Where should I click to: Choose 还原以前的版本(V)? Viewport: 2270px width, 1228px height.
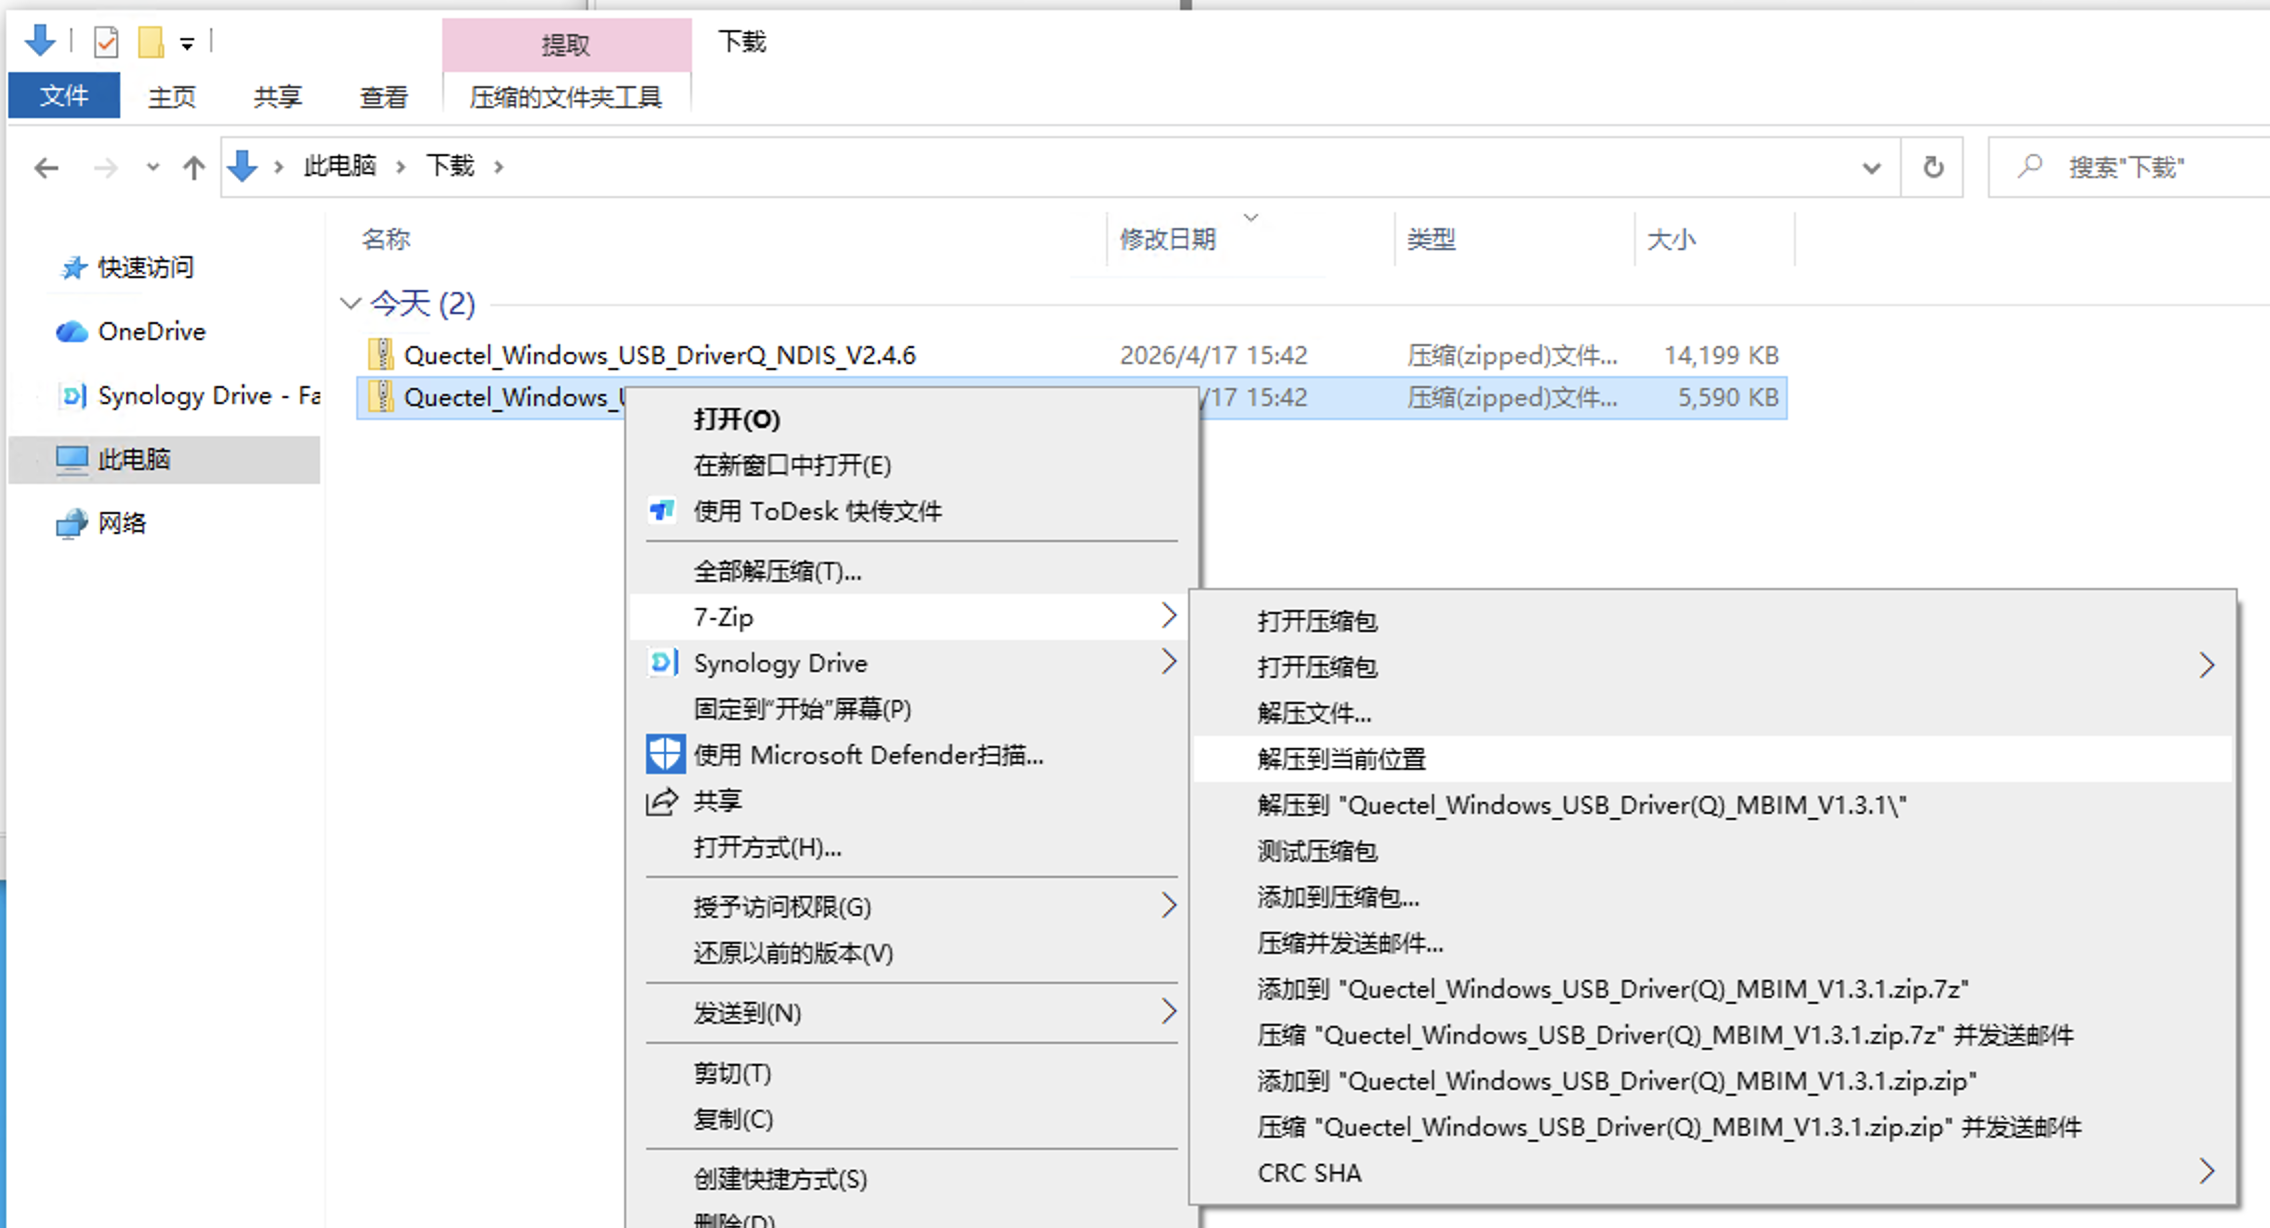(x=793, y=953)
